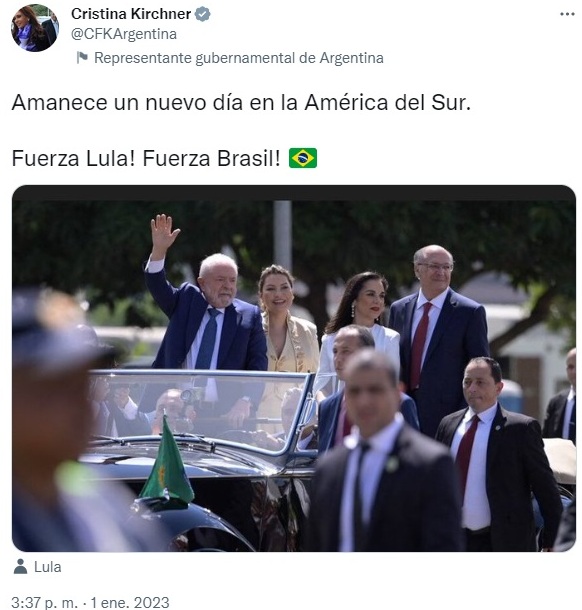Click the blue verified badge icon
The height and width of the screenshot is (610, 582).
coord(202,14)
